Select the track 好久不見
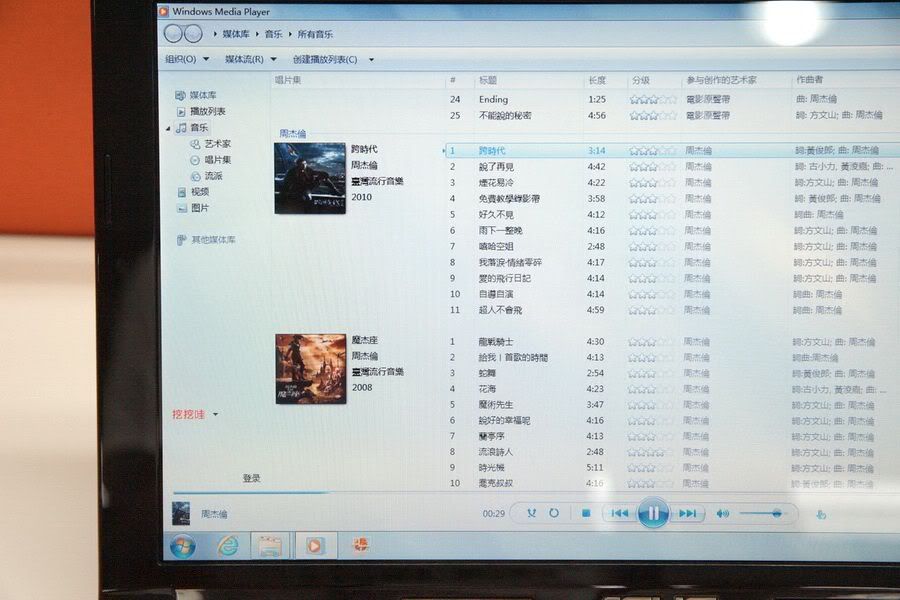The width and height of the screenshot is (900, 600). [496, 215]
